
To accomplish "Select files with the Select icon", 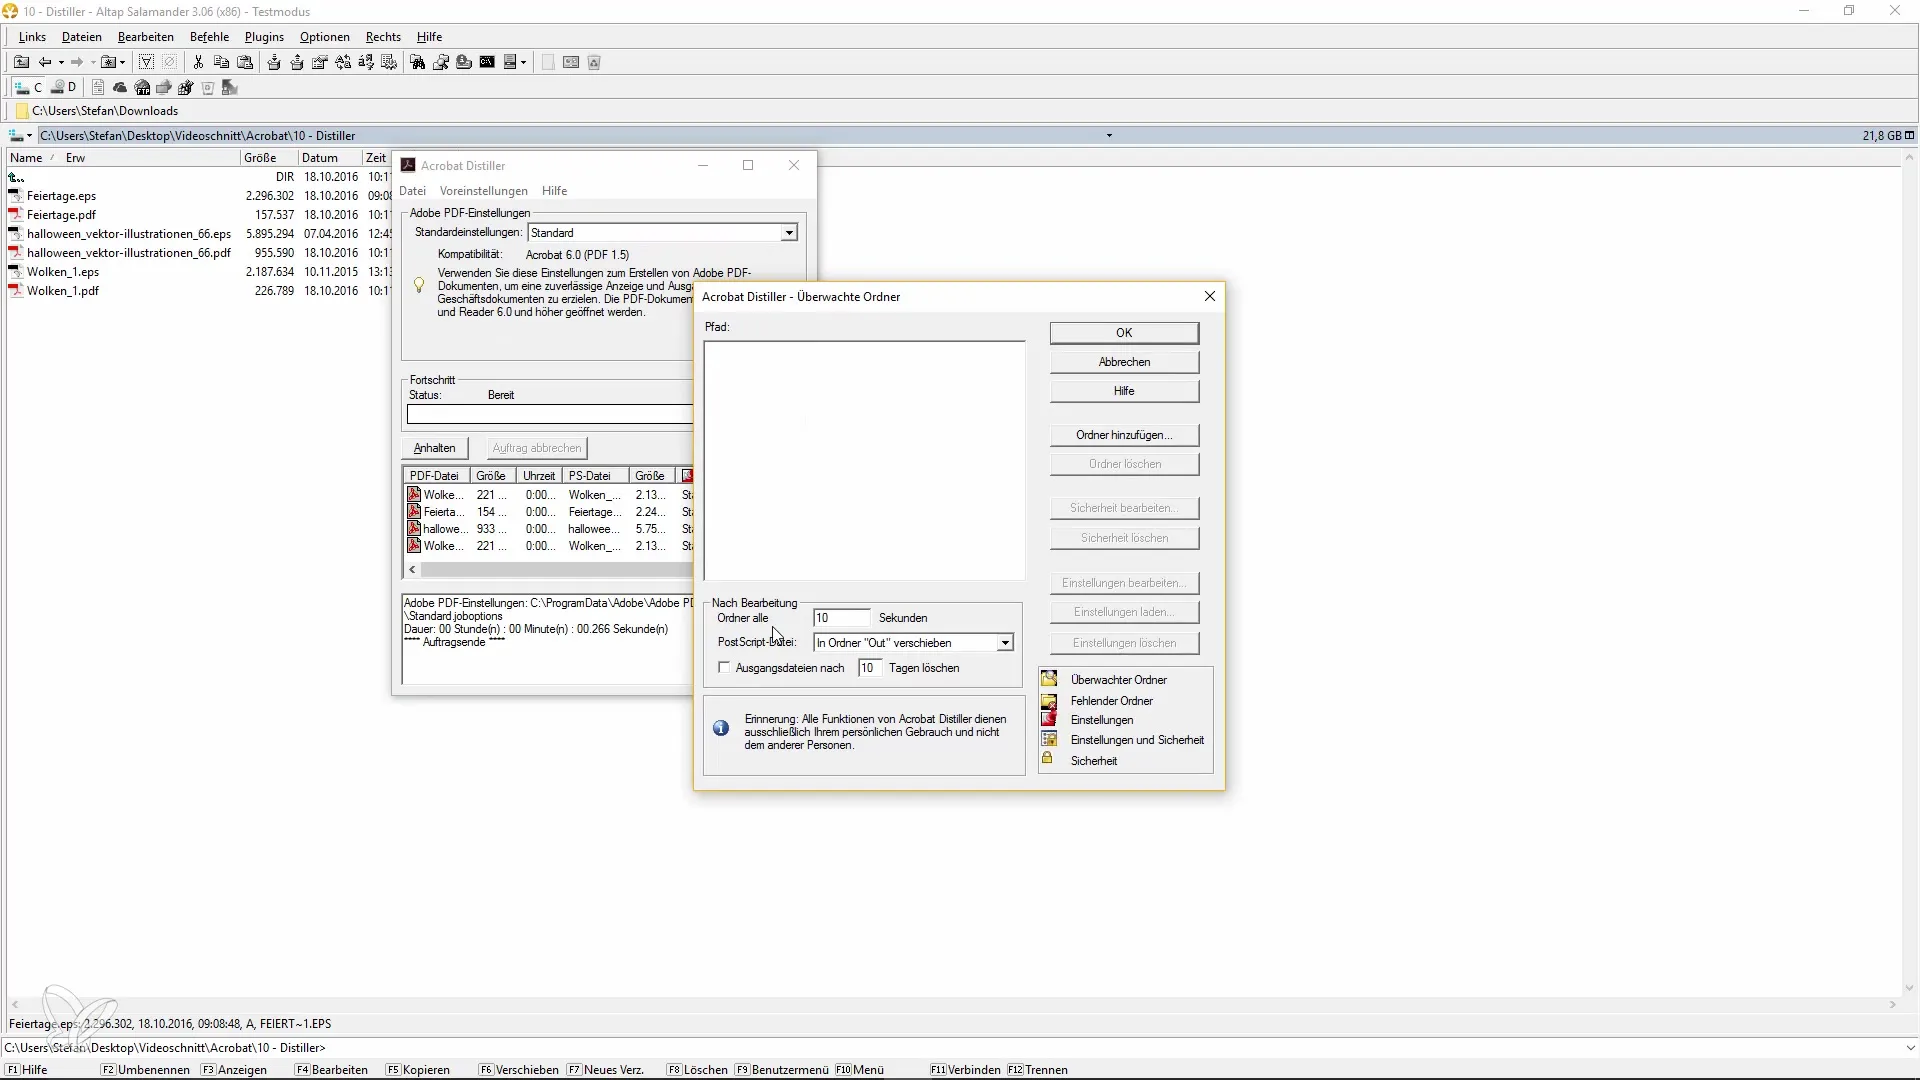I will (x=146, y=62).
